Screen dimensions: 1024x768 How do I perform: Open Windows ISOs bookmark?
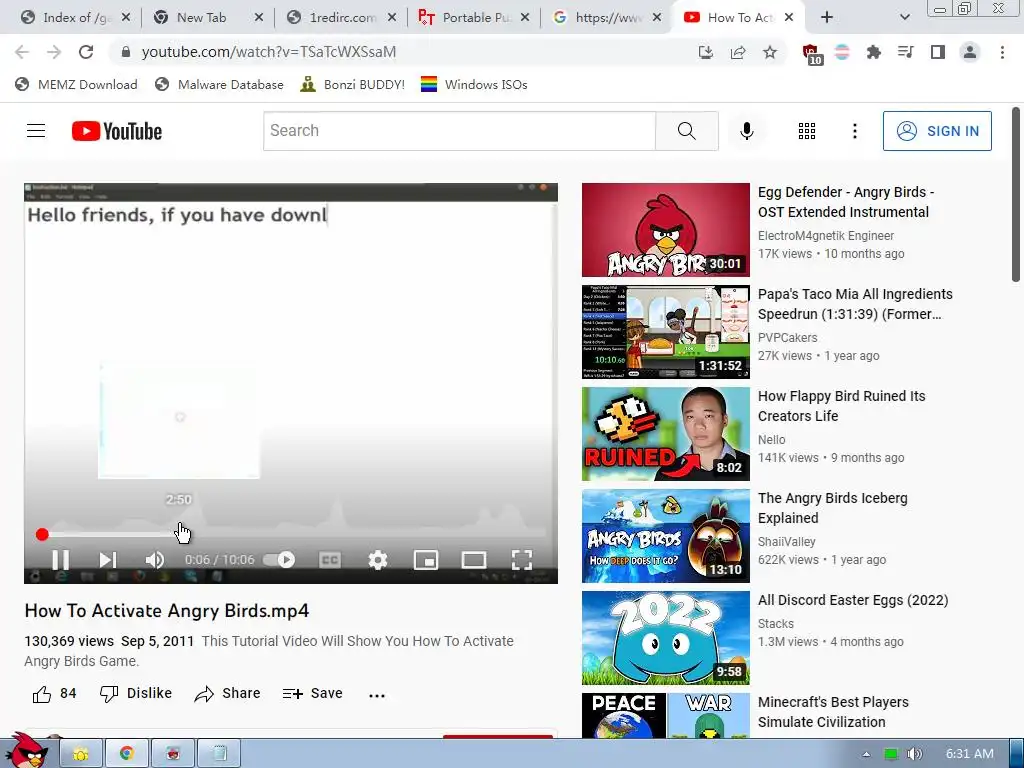pyautogui.click(x=474, y=84)
